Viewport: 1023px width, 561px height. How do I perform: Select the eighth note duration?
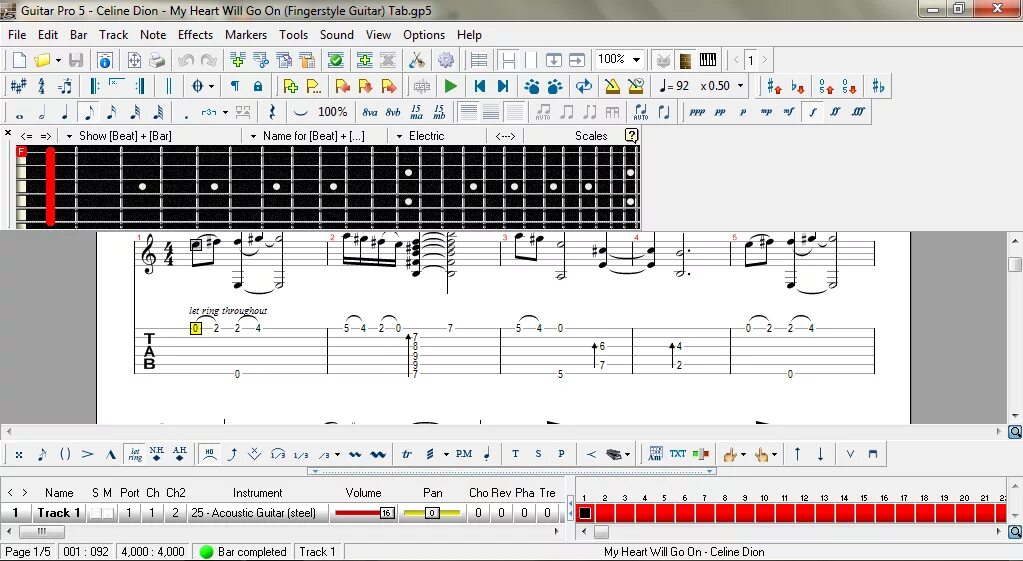tap(88, 112)
